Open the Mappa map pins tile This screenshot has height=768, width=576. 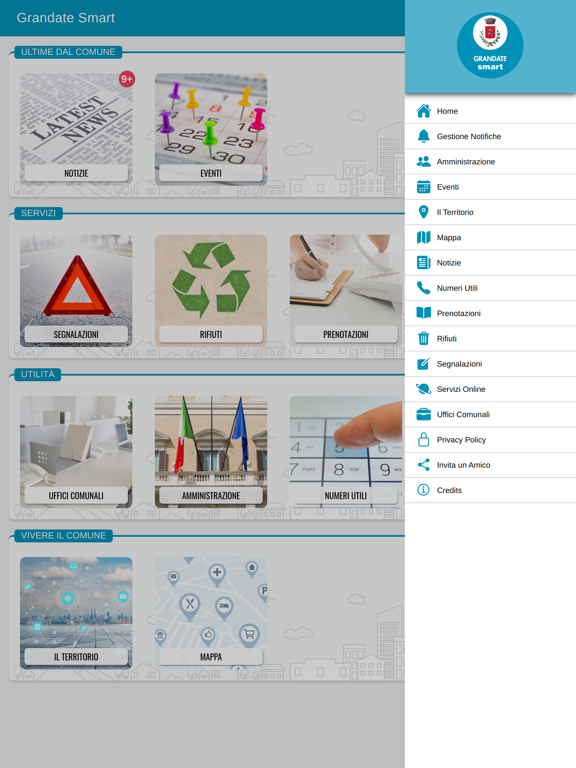211,613
